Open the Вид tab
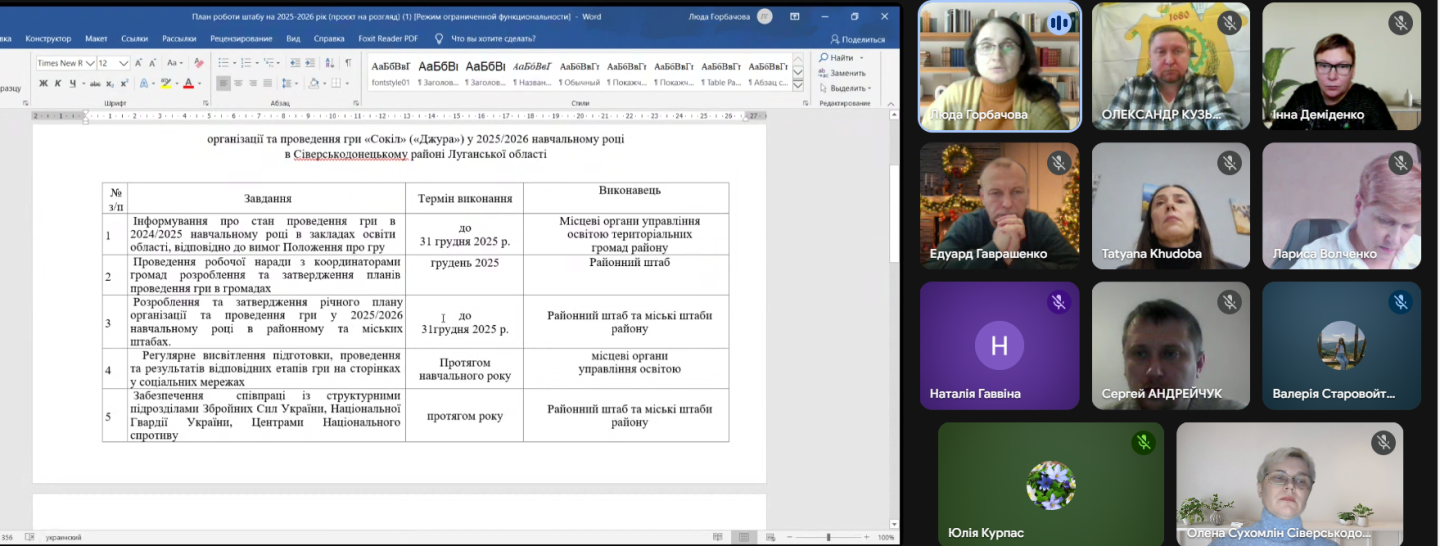This screenshot has height=546, width=1440. pyautogui.click(x=293, y=39)
